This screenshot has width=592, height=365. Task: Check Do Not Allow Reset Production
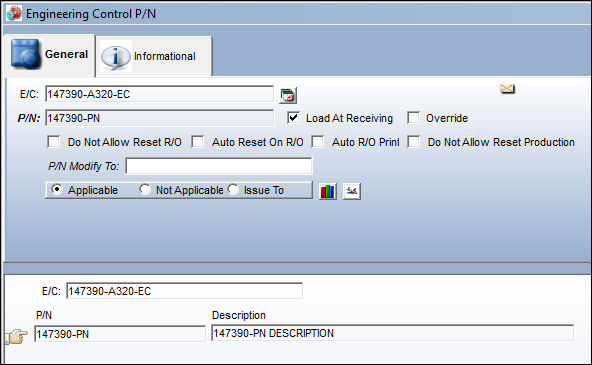tap(414, 142)
